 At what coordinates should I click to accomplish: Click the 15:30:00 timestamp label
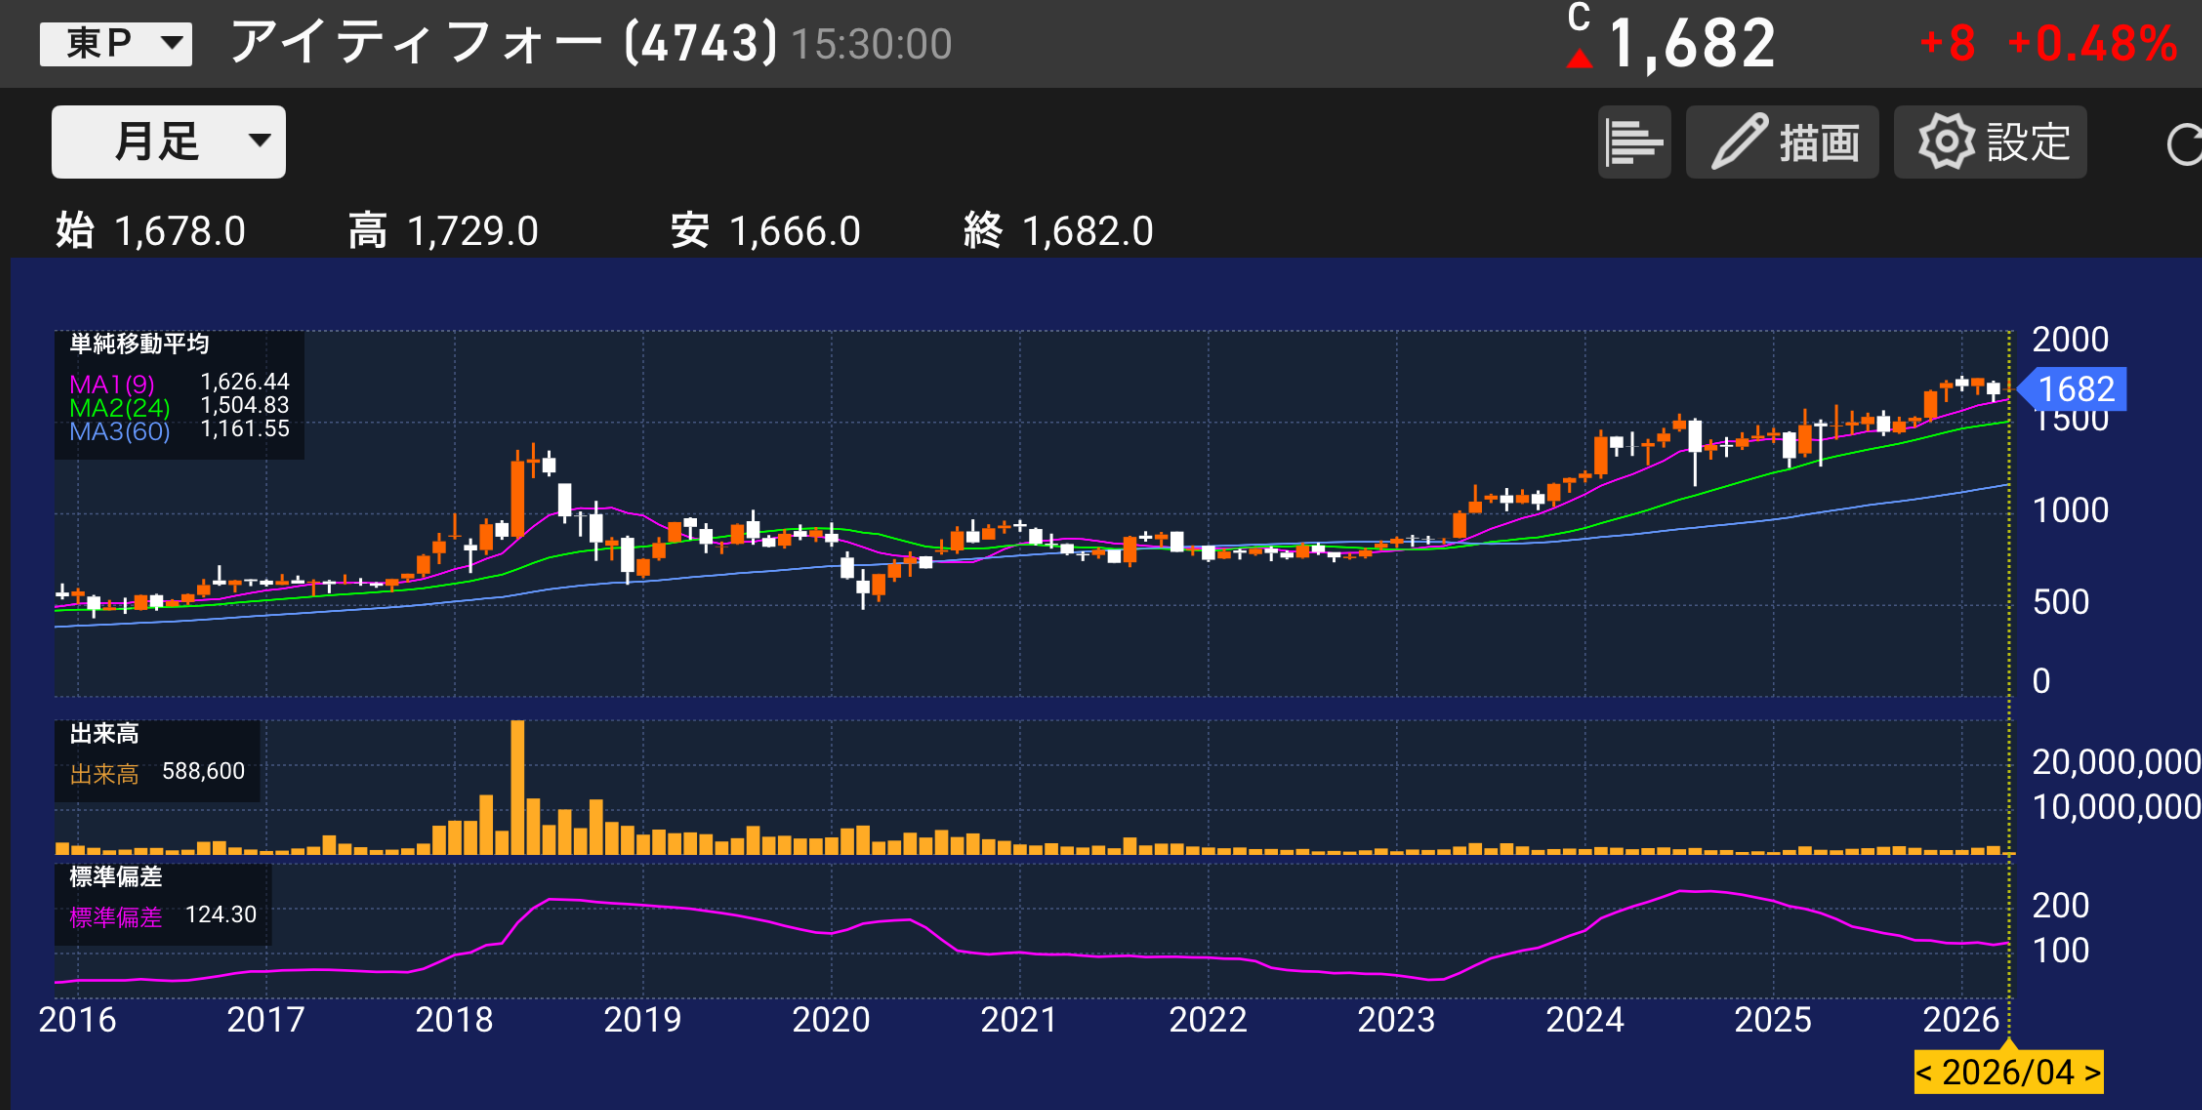pyautogui.click(x=868, y=44)
